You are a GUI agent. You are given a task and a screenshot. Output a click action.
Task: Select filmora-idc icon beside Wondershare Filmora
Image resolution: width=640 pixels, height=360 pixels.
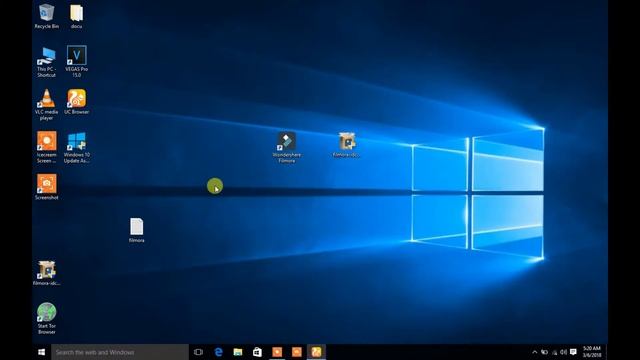[x=347, y=144]
